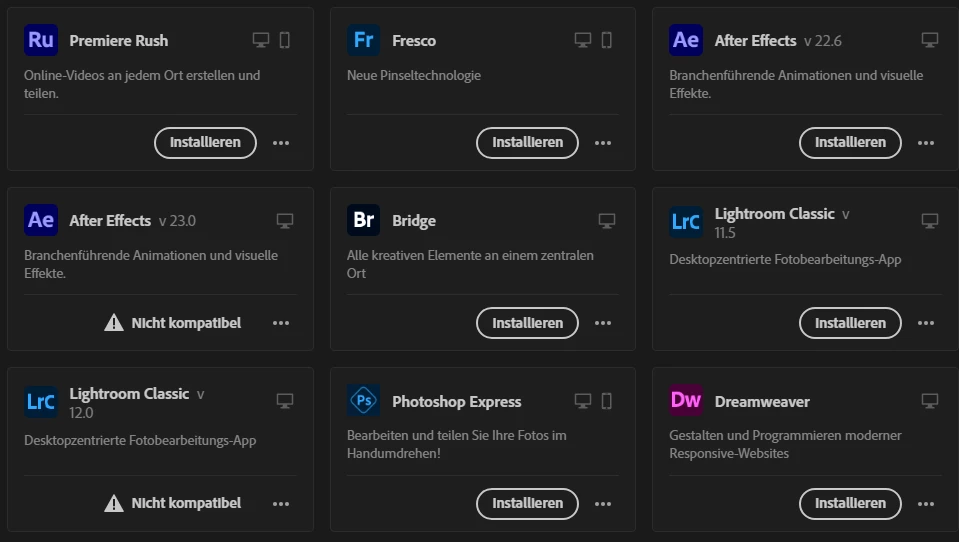Click the Fresco Fr app icon
Image resolution: width=959 pixels, height=542 pixels.
tap(363, 40)
